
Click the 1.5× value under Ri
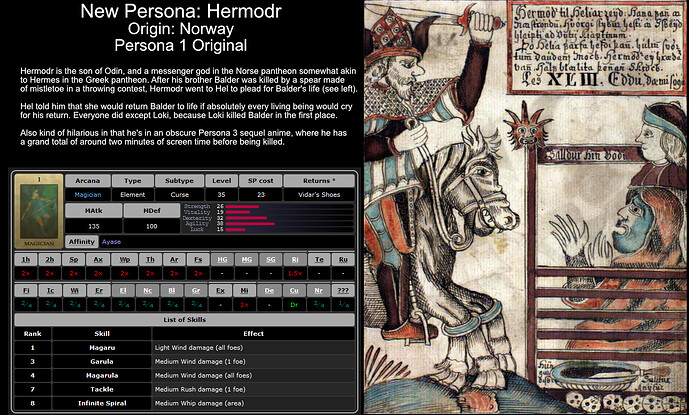(295, 273)
